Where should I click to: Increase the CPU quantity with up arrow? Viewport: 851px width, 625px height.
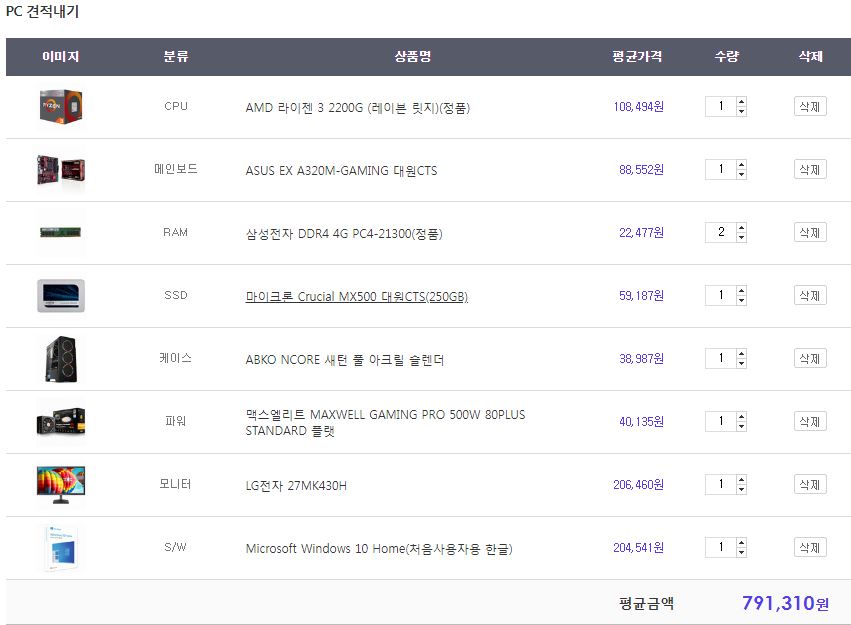click(x=741, y=102)
